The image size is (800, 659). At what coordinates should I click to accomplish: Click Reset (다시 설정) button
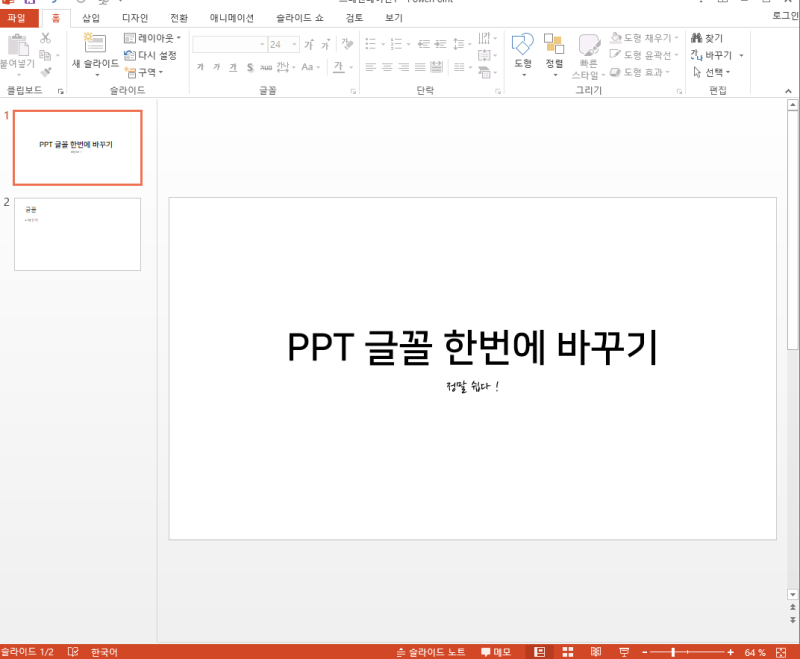[x=151, y=55]
